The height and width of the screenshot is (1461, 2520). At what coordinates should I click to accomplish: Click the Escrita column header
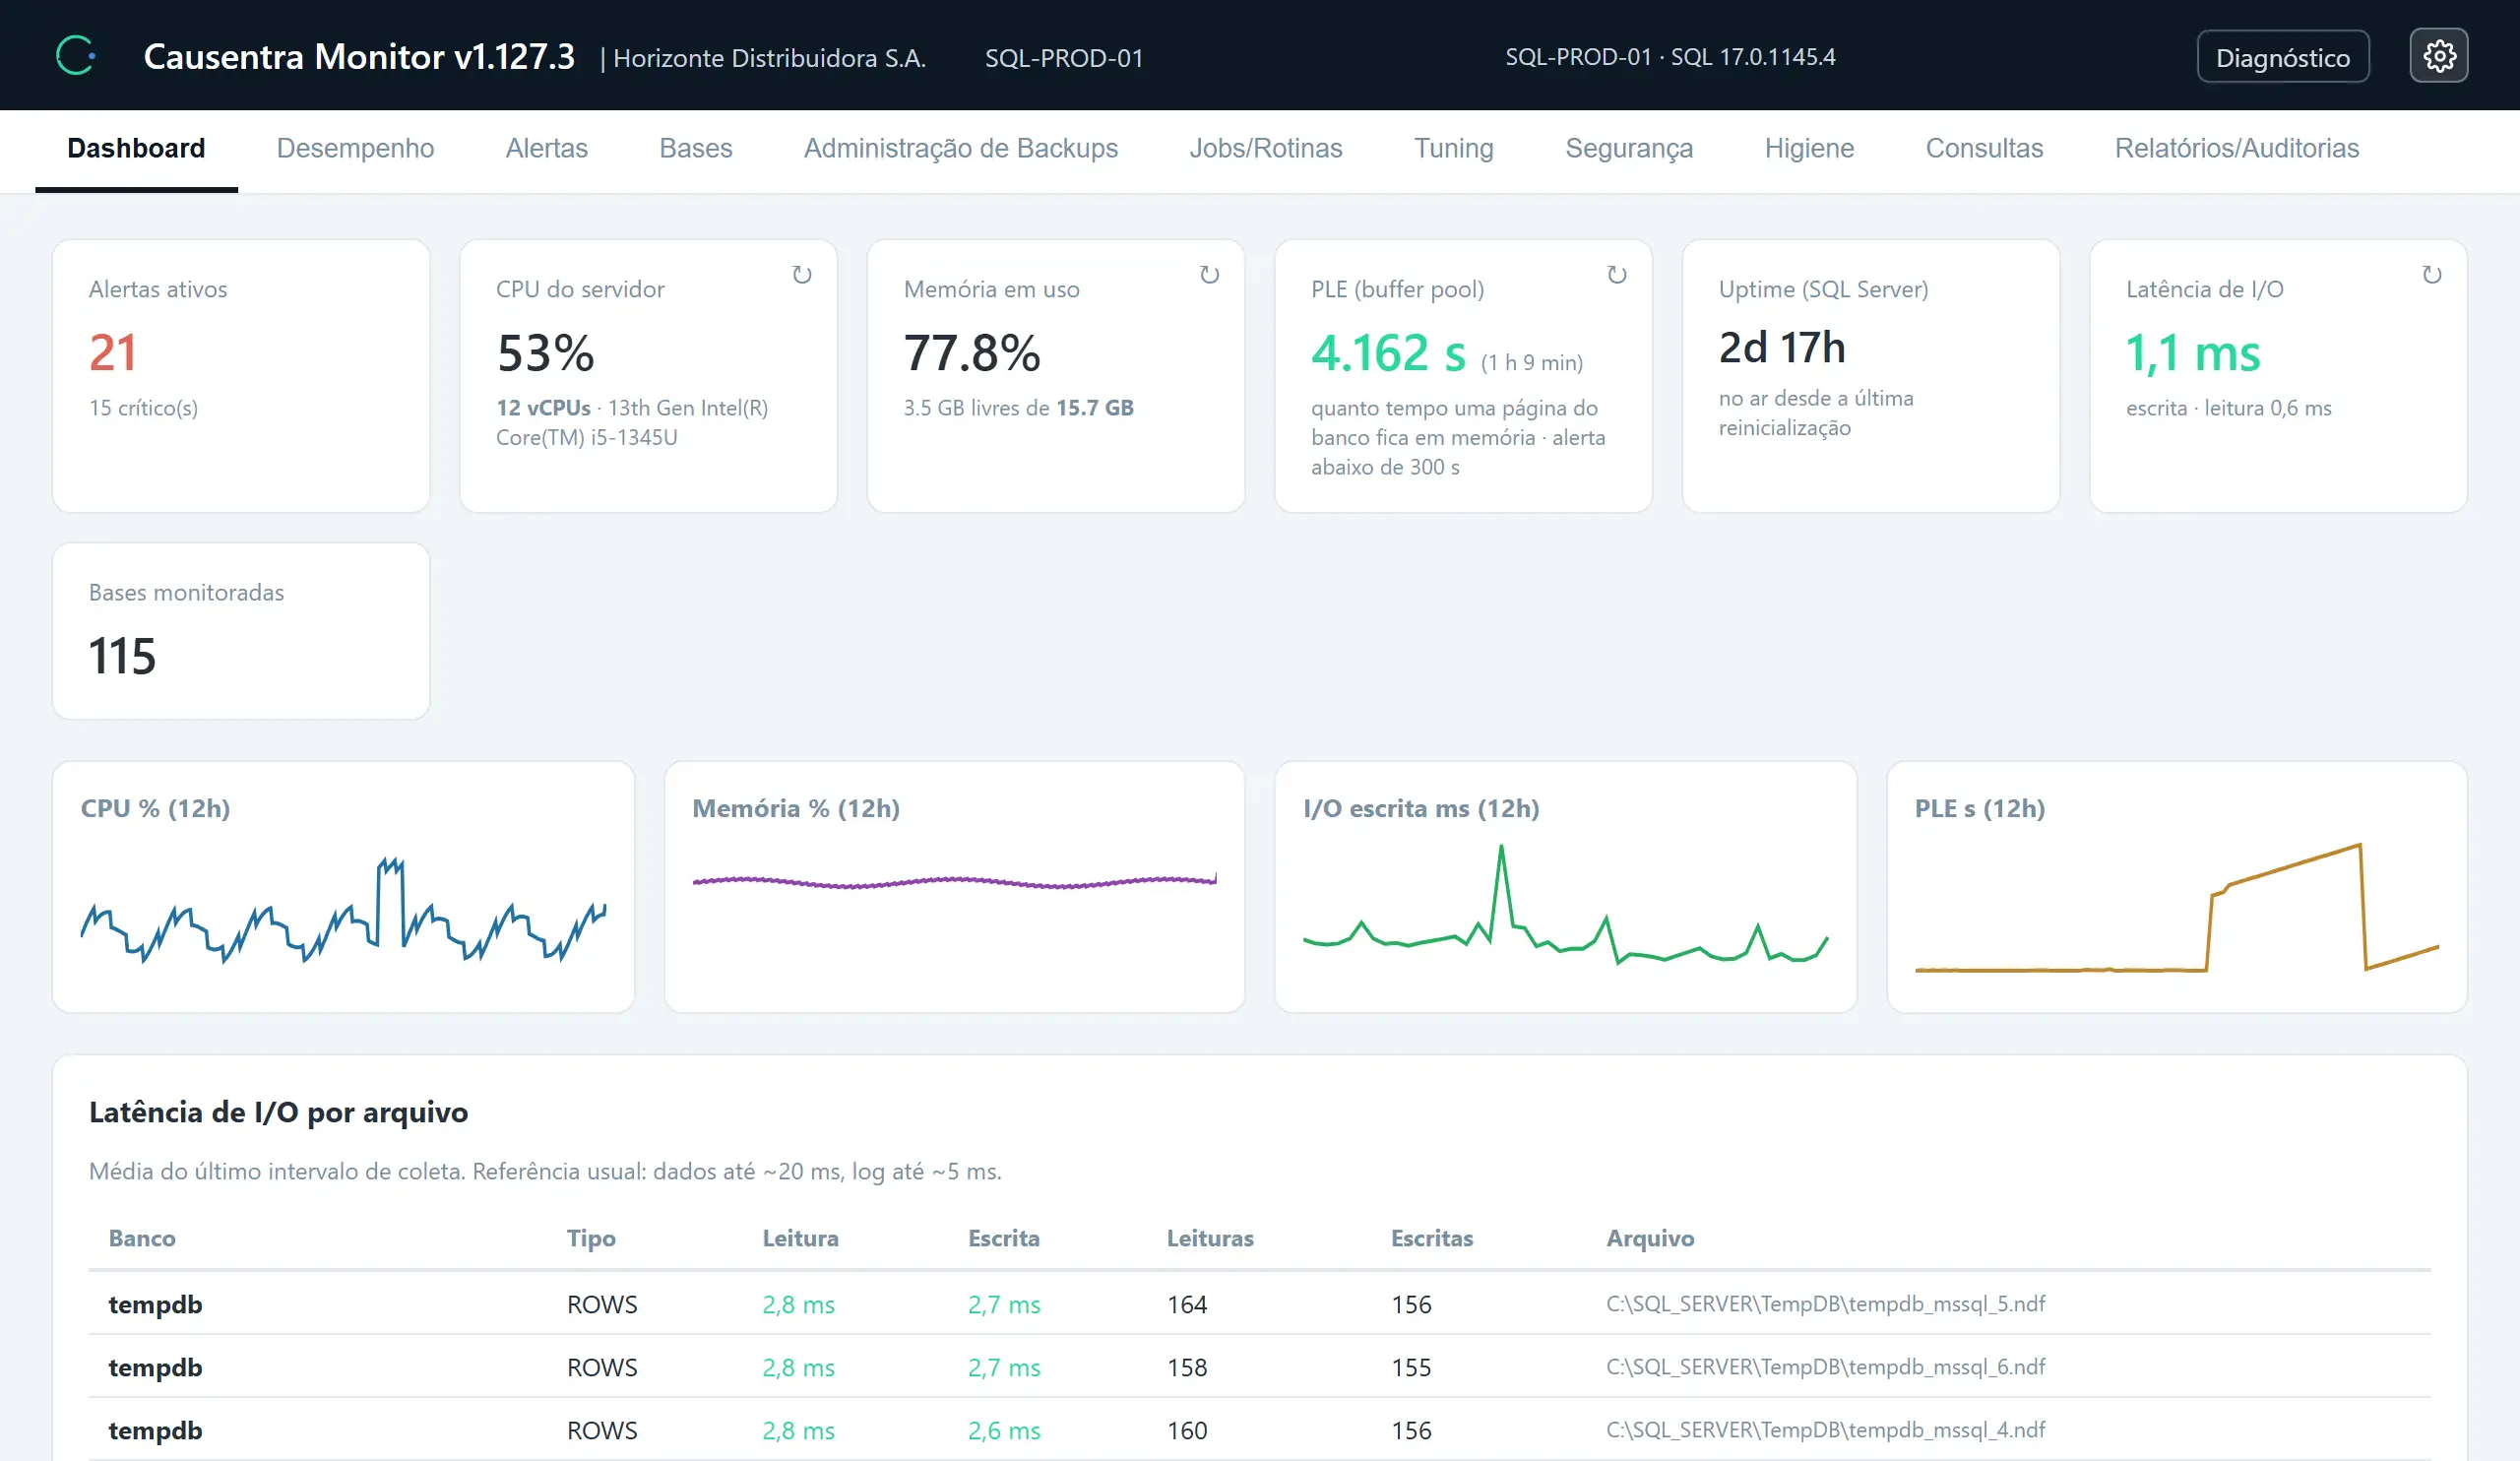point(1003,1238)
